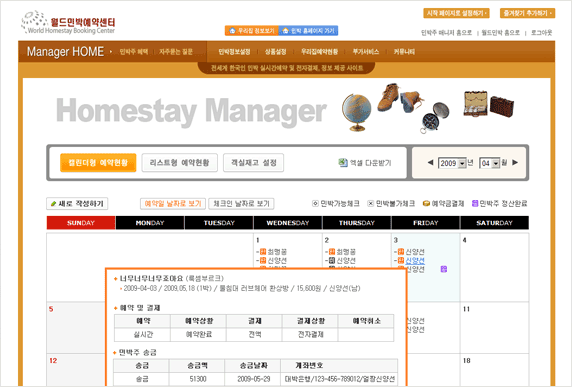Click 예약완료 cell in reservation table
Screen dimensions: 572x387
(x=198, y=334)
